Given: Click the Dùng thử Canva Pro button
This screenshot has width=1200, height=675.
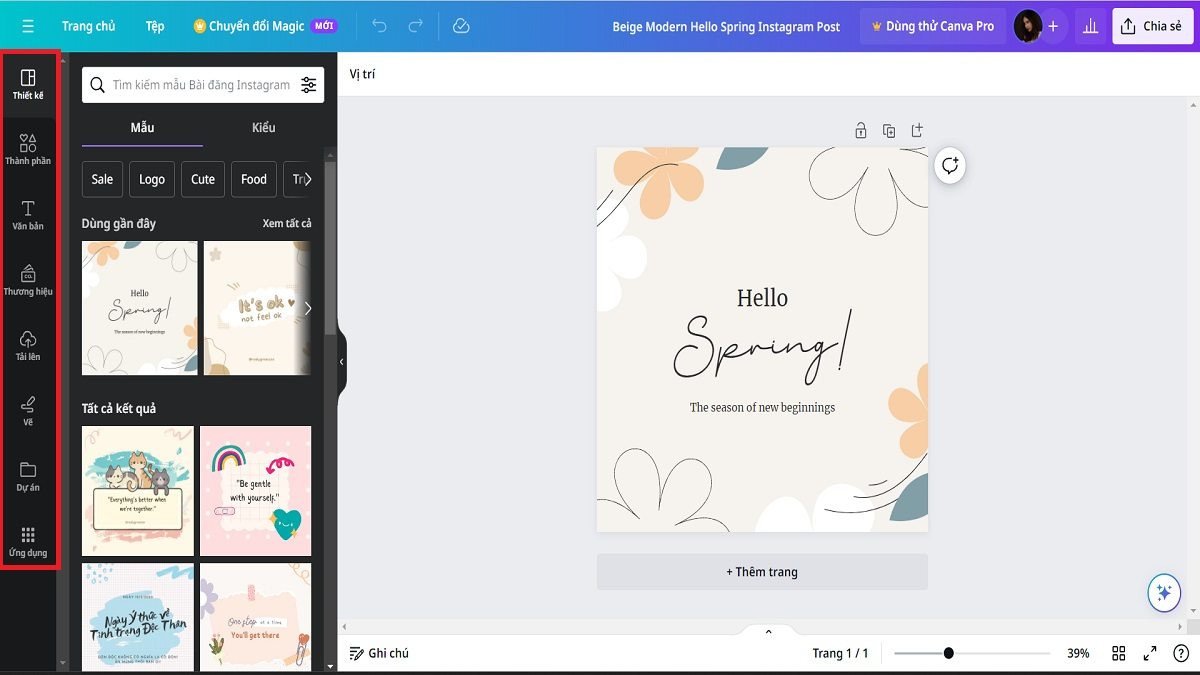Looking at the screenshot, I should [932, 26].
